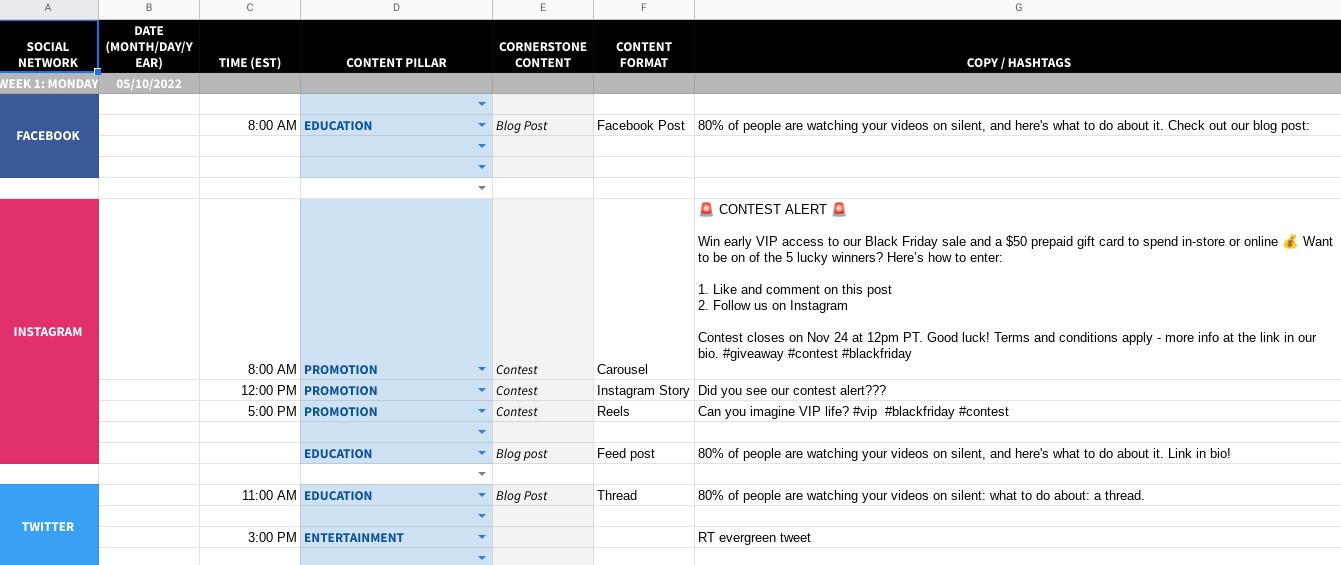Select the column A header
Viewport: 1341px width, 565px height.
(48, 8)
